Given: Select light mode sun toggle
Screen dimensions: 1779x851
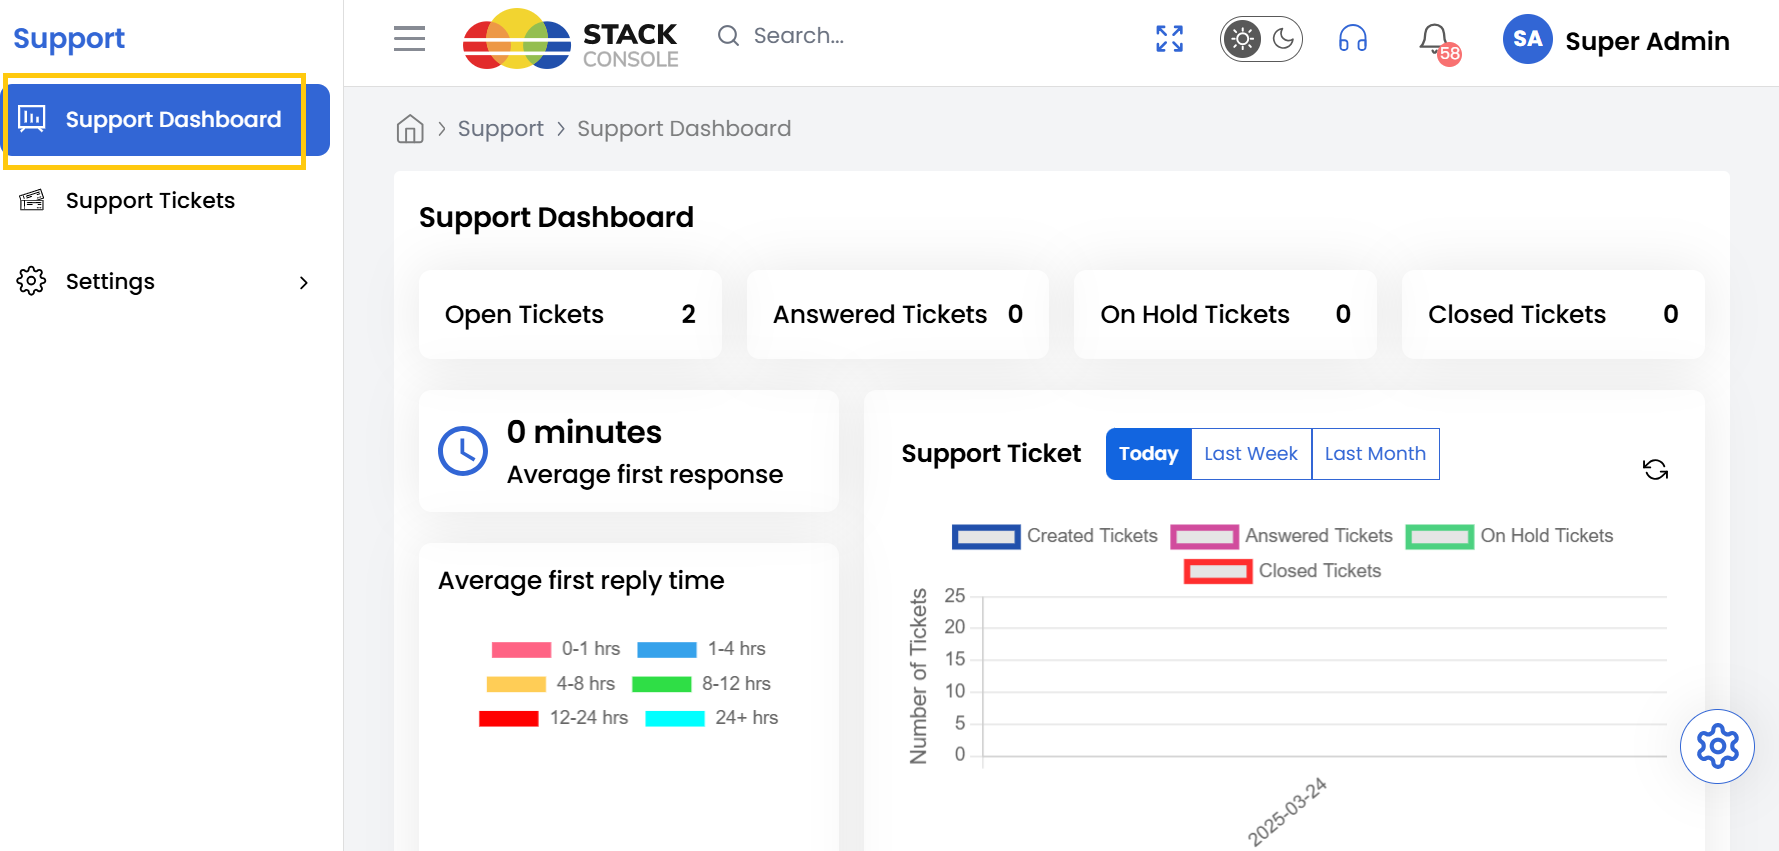Looking at the screenshot, I should point(1242,39).
